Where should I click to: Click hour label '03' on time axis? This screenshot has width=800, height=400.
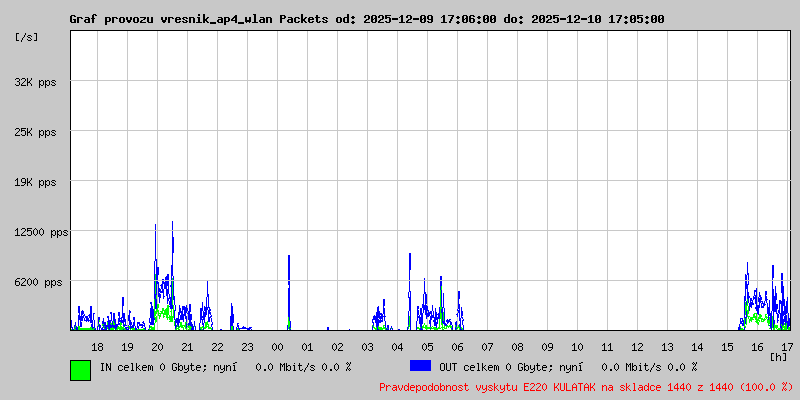367,347
